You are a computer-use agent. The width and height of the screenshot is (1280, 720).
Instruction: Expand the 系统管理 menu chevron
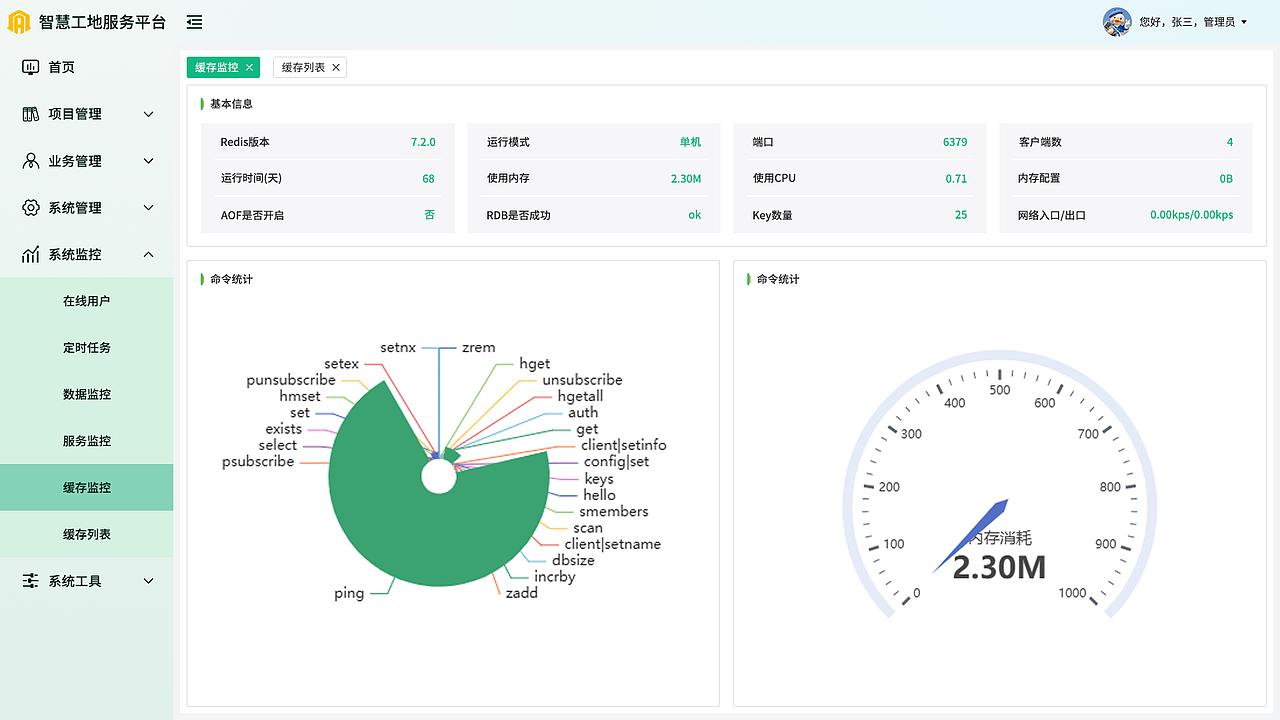pos(149,208)
